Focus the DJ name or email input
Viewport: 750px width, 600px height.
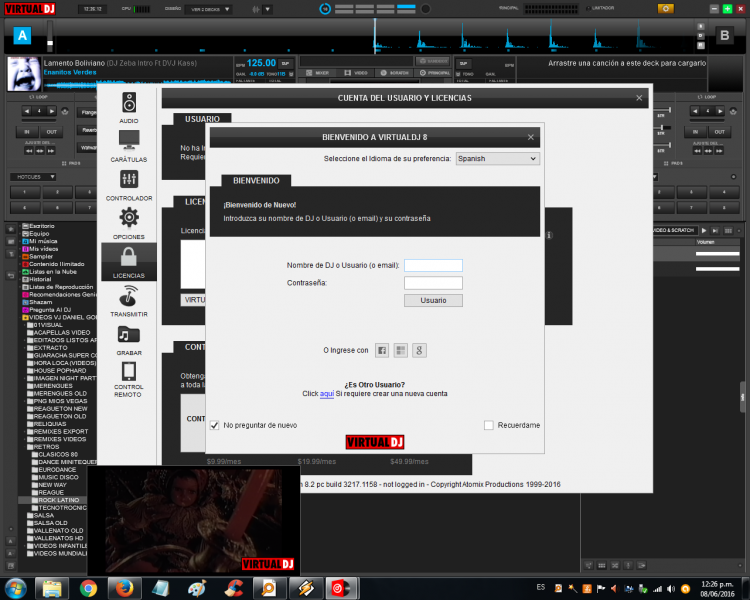point(433,265)
